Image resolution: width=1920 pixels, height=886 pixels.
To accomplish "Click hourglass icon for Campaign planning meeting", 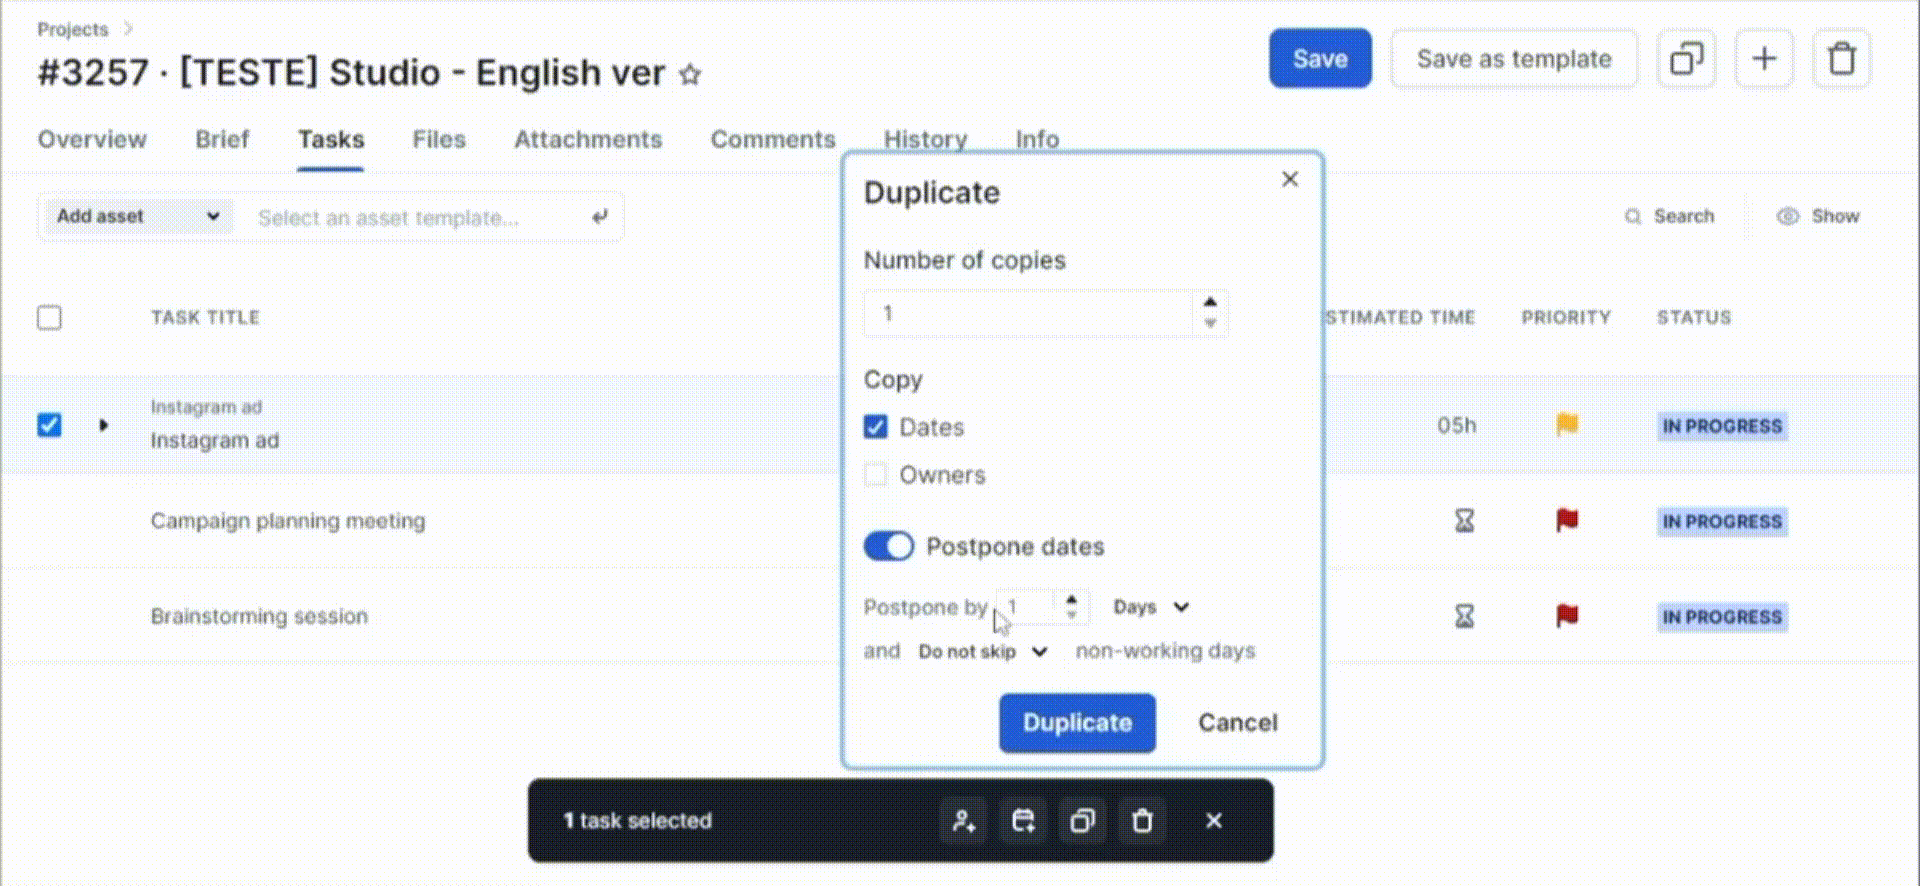I will (1464, 521).
